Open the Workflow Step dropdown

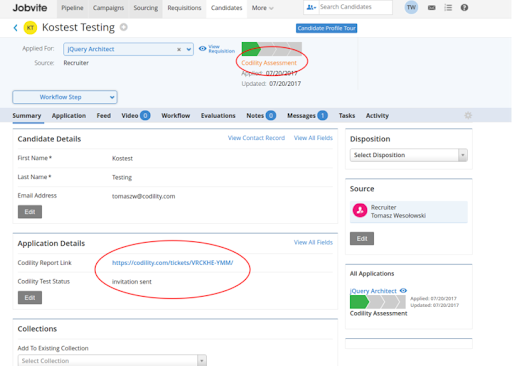pyautogui.click(x=65, y=97)
